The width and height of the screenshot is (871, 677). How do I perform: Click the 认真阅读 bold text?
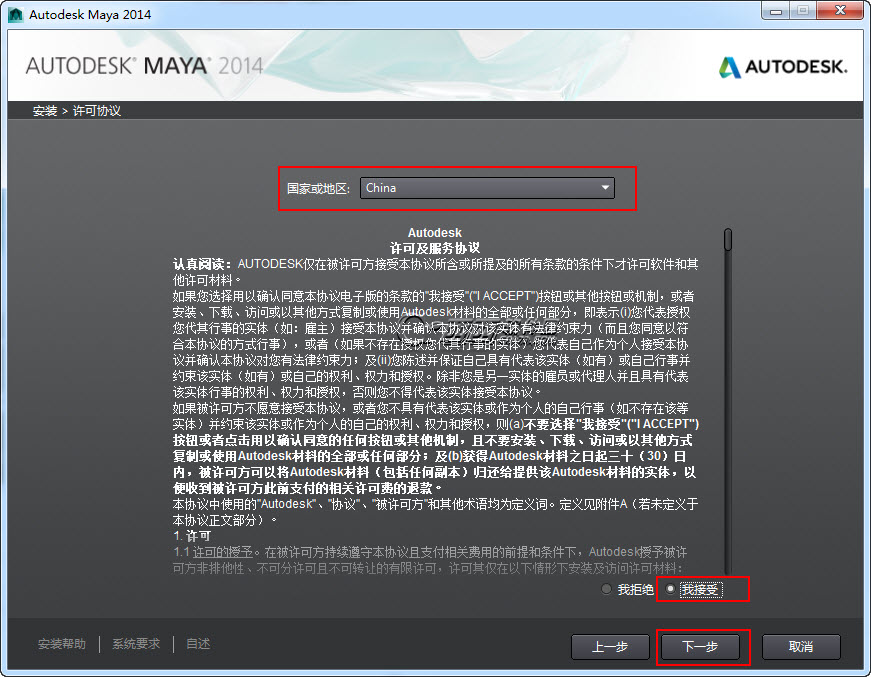tap(202, 264)
